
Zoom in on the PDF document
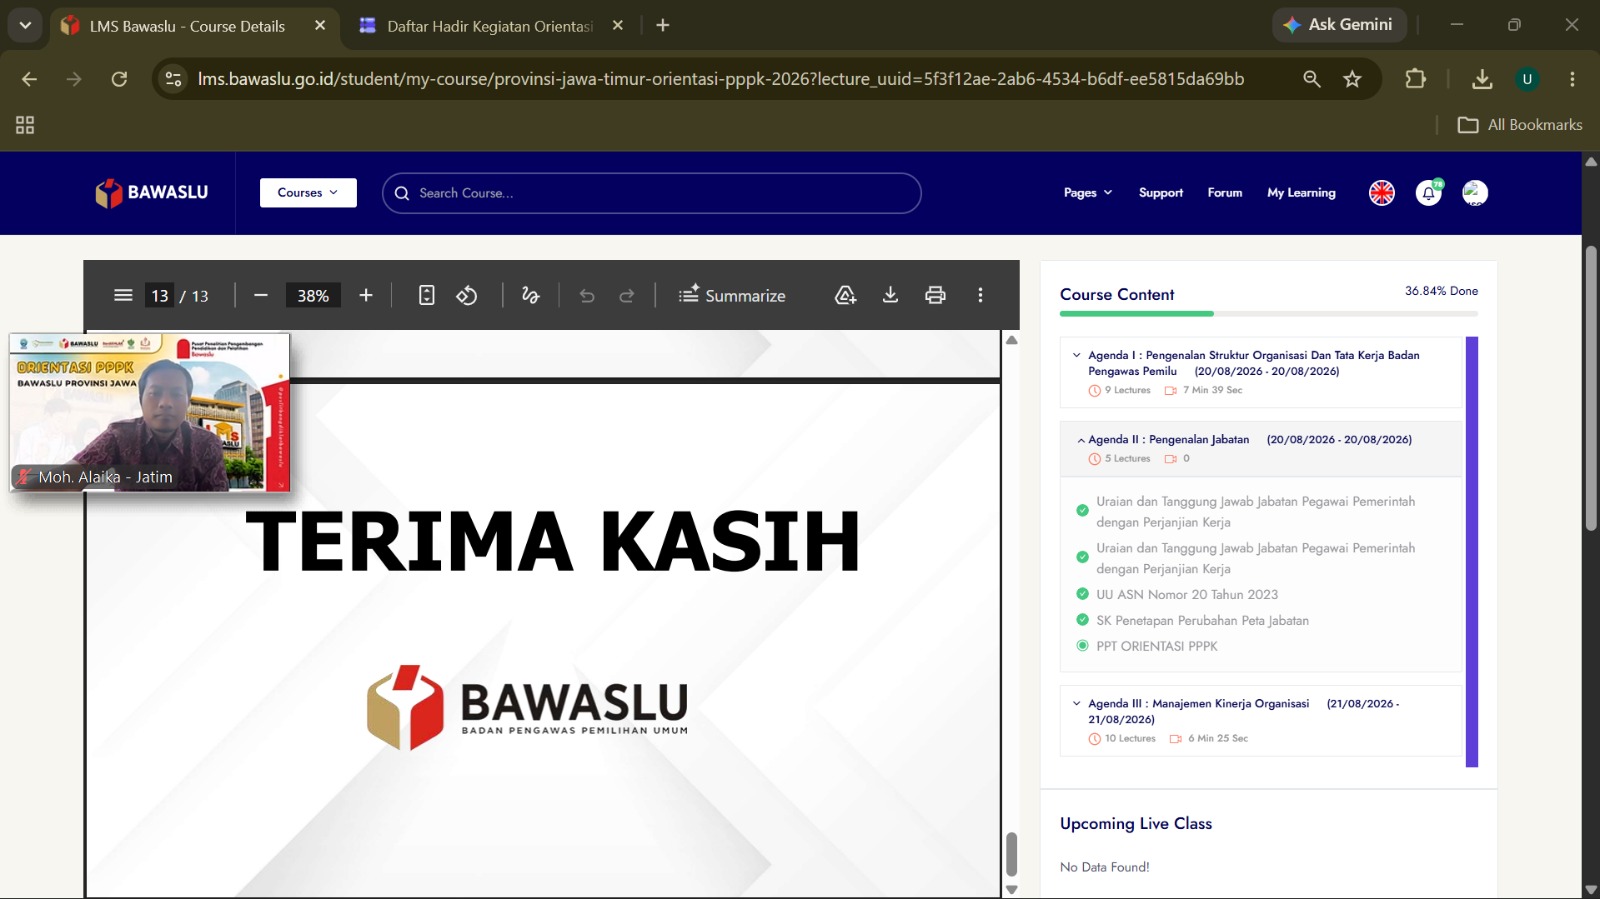point(366,295)
